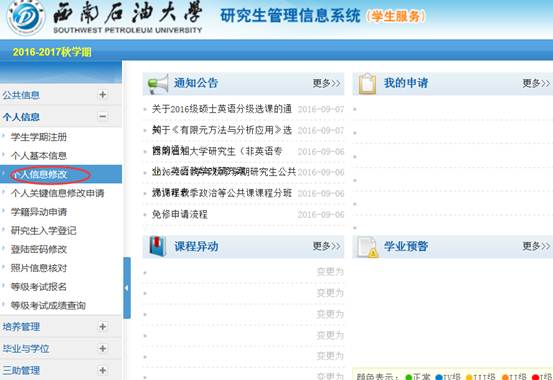This screenshot has height=380, width=553.
Task: Expand the 毕业与学位 section plus icon
Action: [x=103, y=349]
